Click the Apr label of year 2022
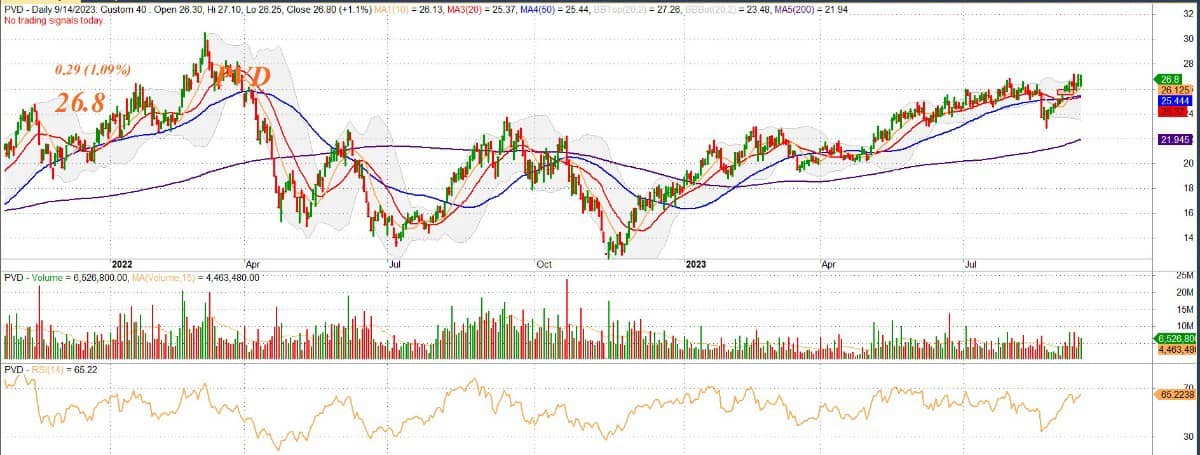The width and height of the screenshot is (1200, 455). pyautogui.click(x=251, y=265)
